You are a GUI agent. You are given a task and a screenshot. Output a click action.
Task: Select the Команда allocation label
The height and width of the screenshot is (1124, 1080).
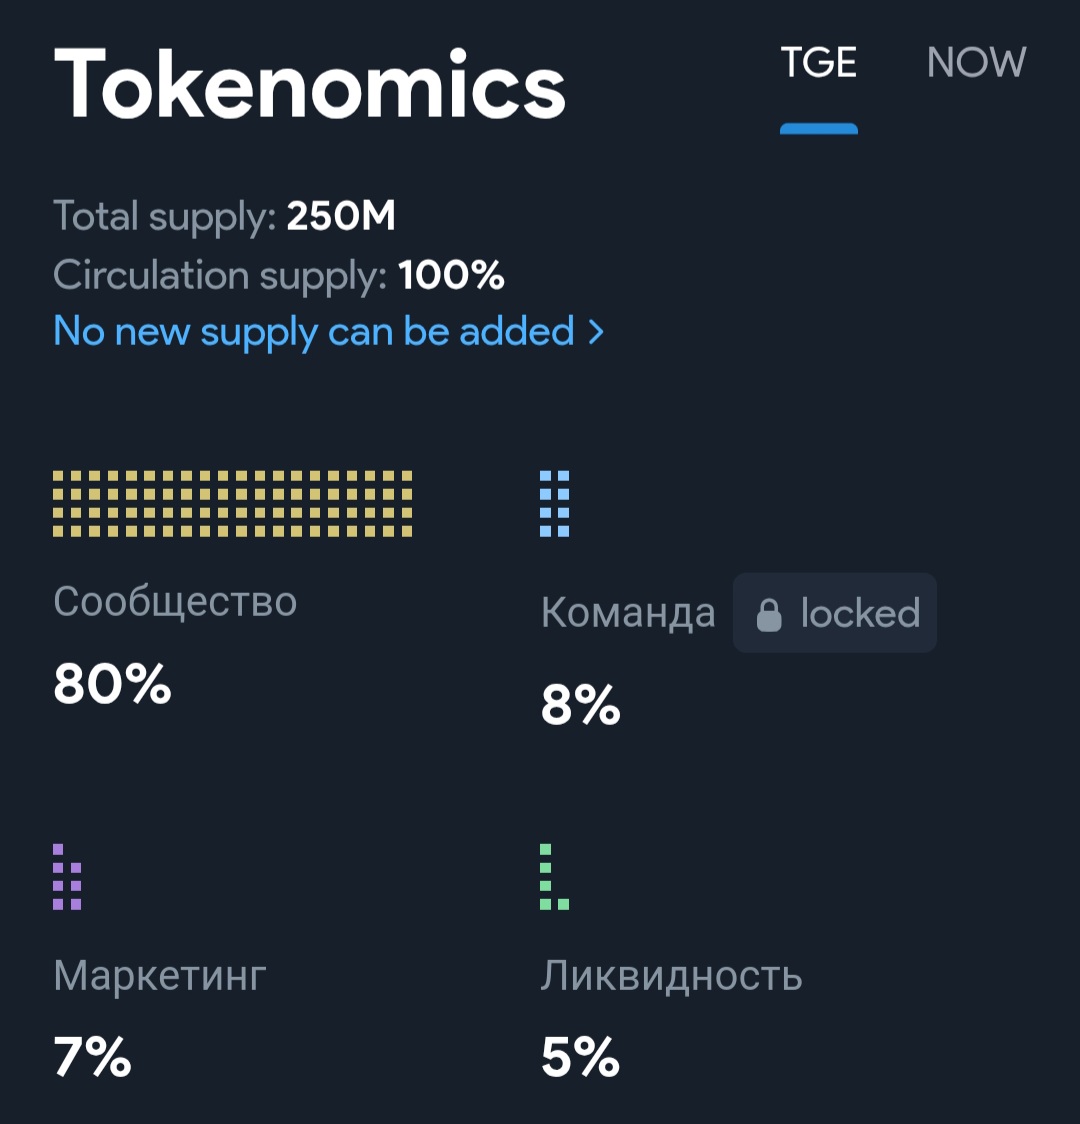coord(628,613)
